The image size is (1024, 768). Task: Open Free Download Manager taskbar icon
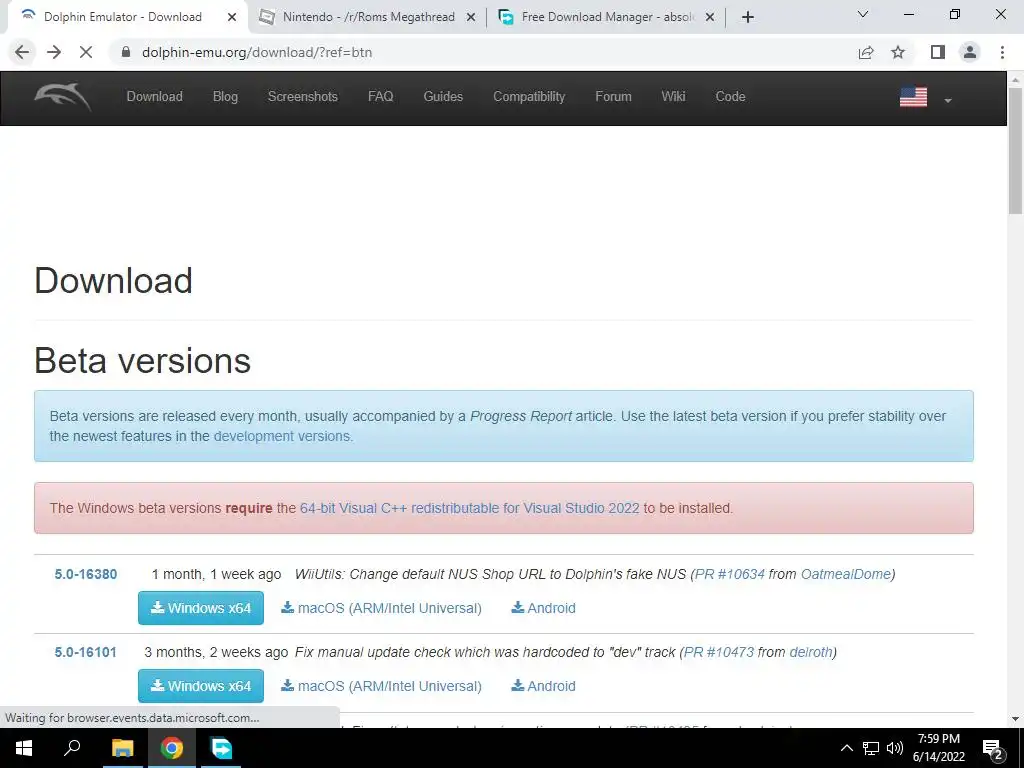coord(221,748)
